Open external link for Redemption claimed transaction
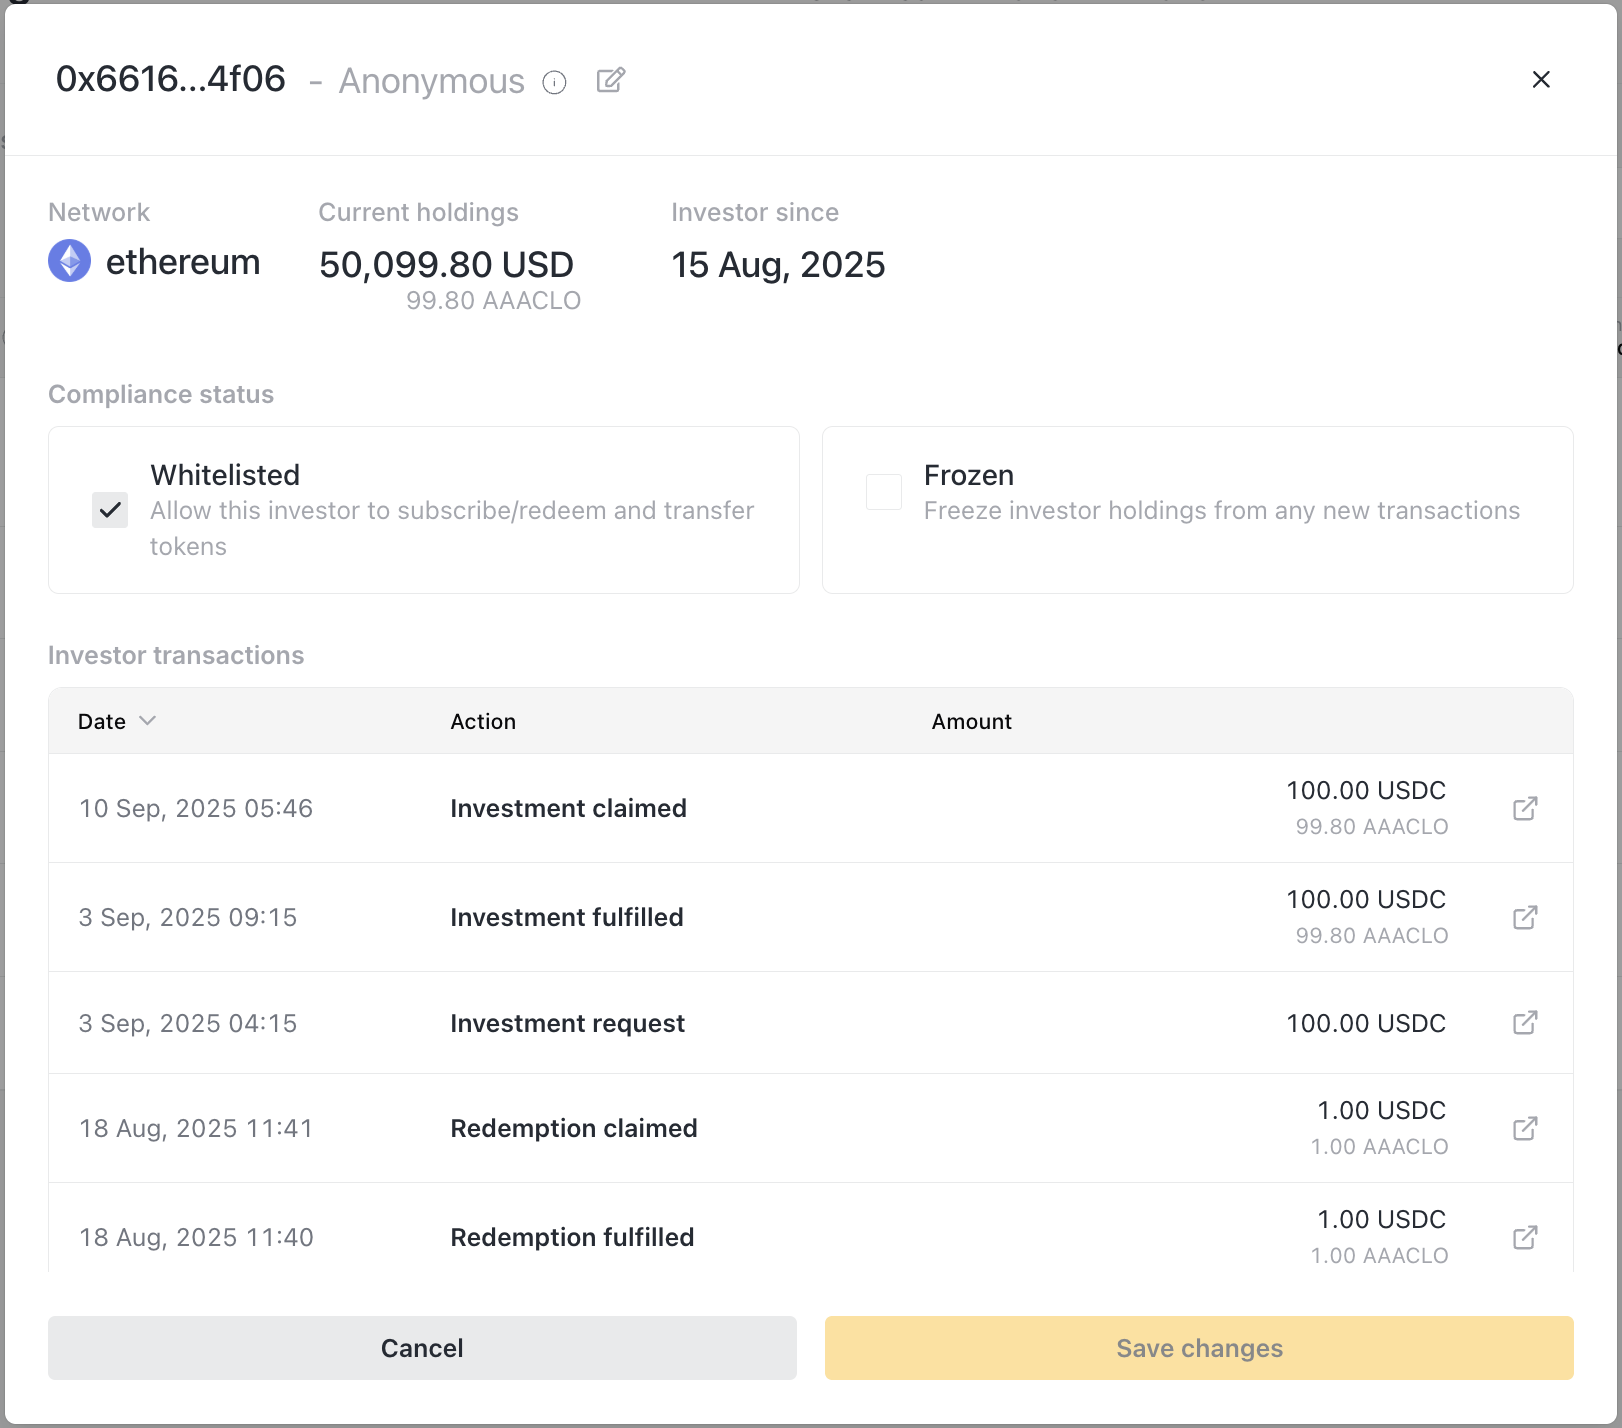 (x=1524, y=1128)
